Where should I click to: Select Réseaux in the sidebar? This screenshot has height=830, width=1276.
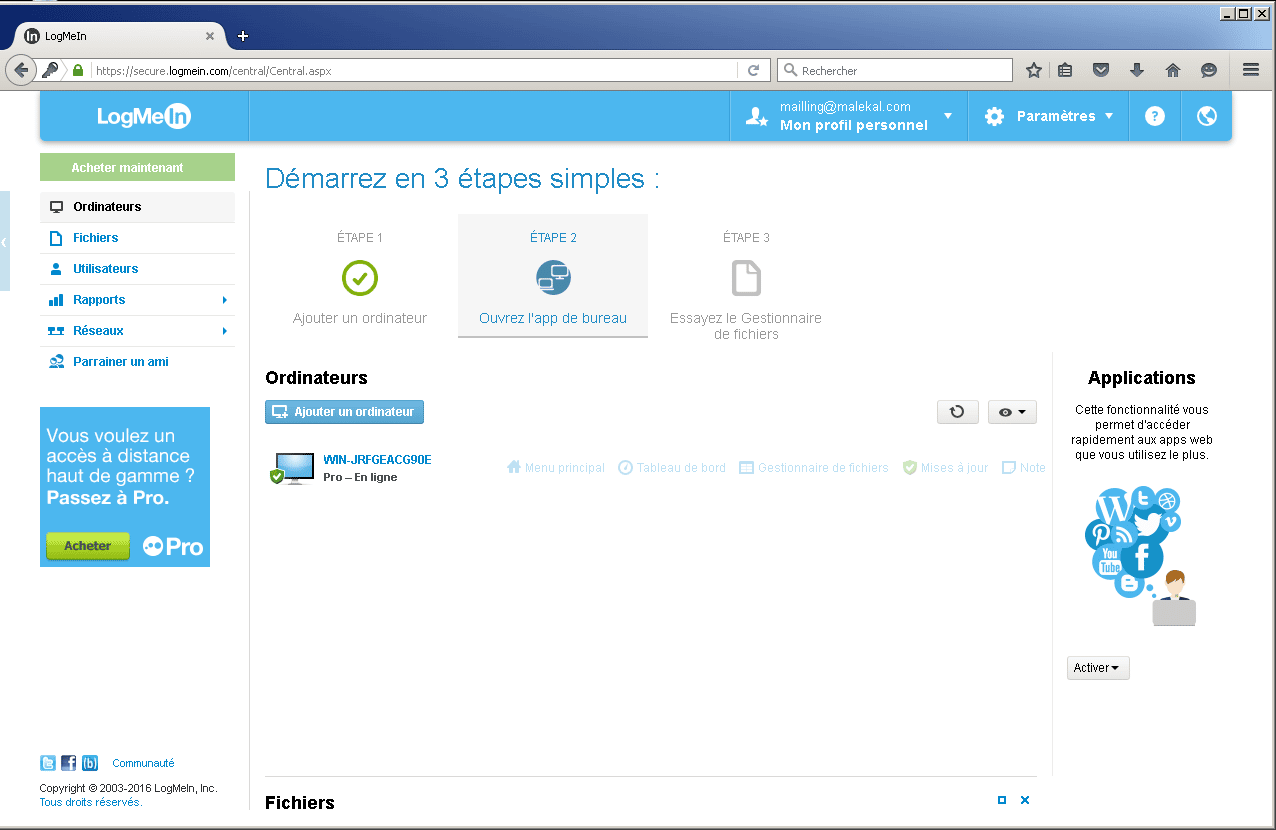(x=137, y=331)
